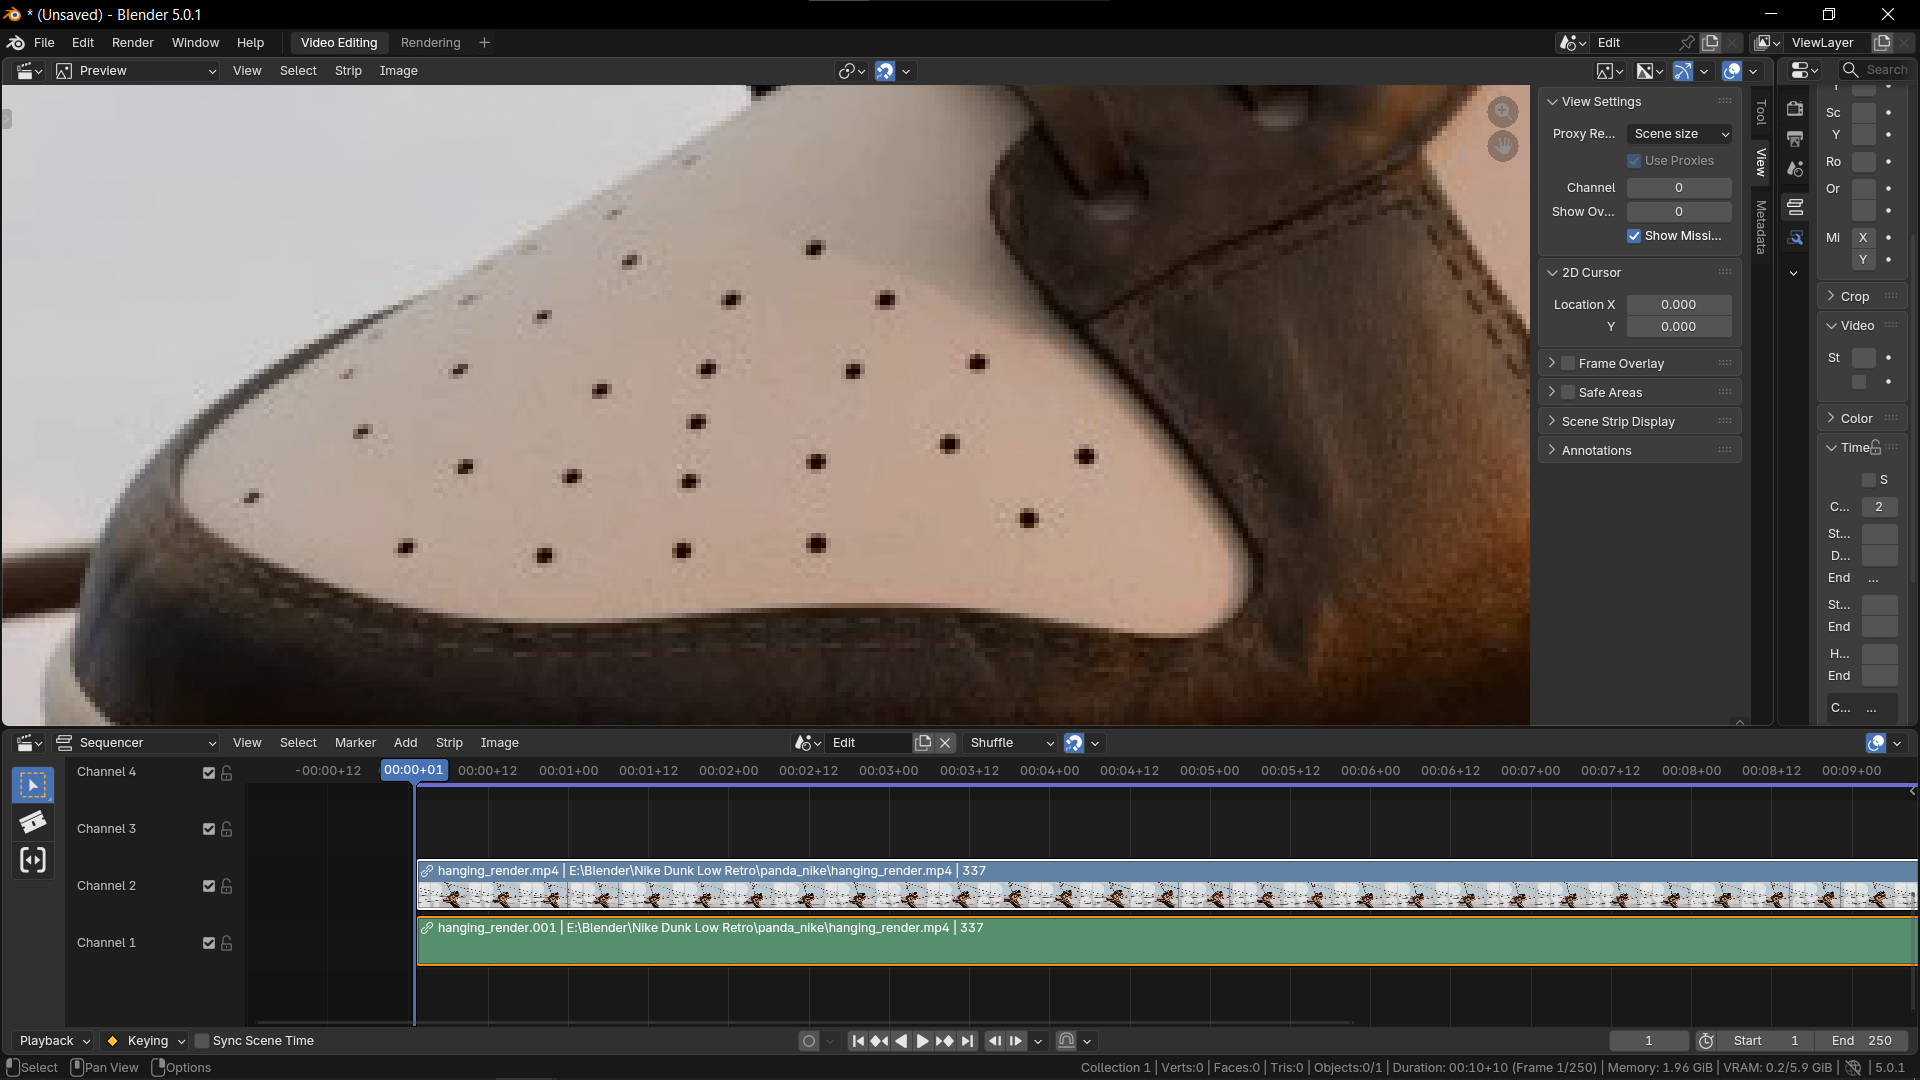1920x1080 pixels.
Task: Switch to the Tool sidebar tab
Action: coord(1761,111)
